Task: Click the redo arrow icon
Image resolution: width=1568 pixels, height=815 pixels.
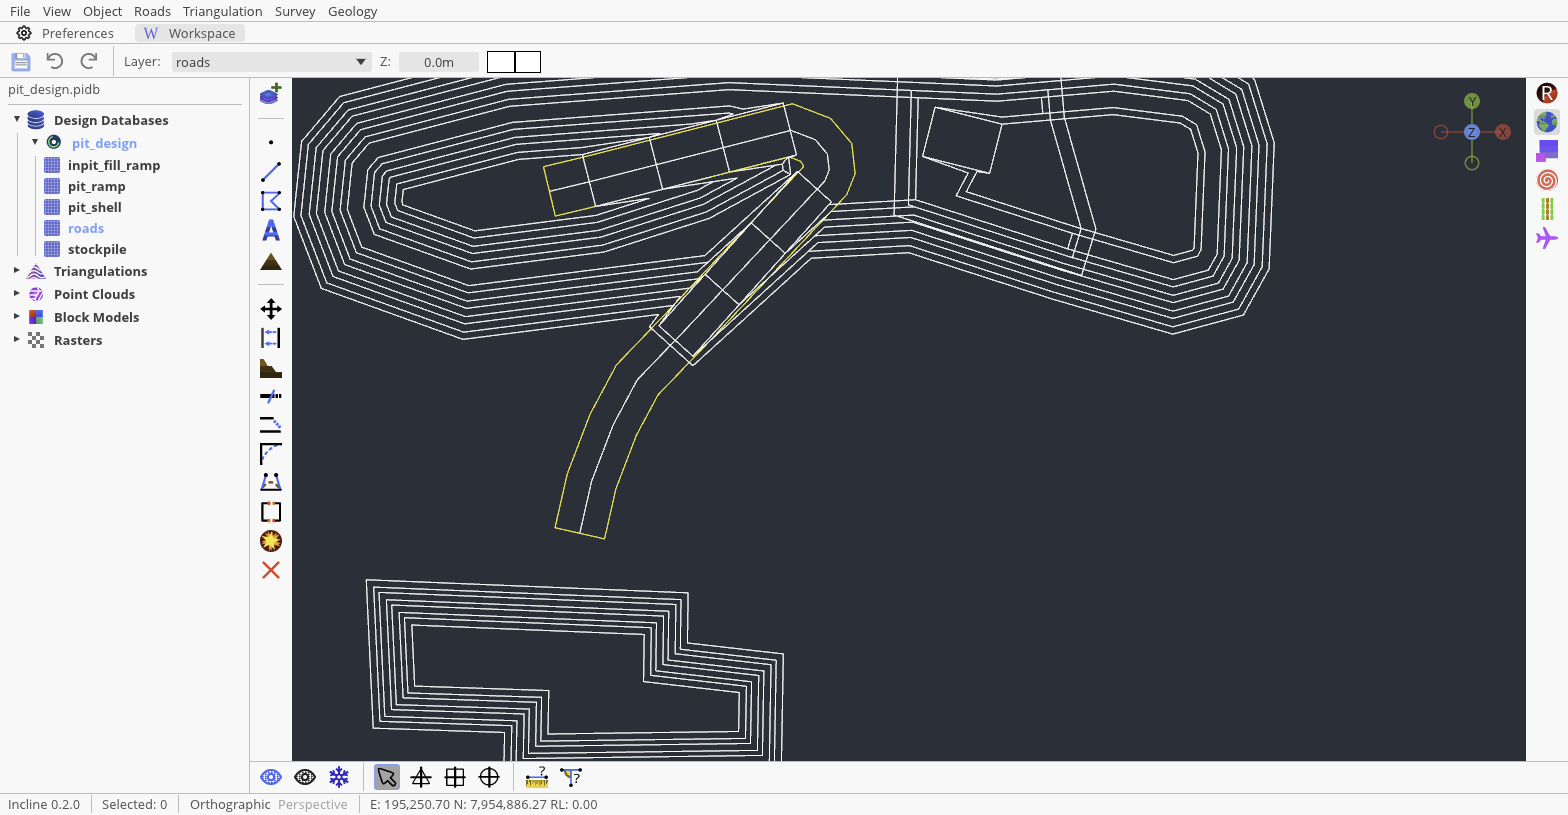Action: (x=89, y=61)
